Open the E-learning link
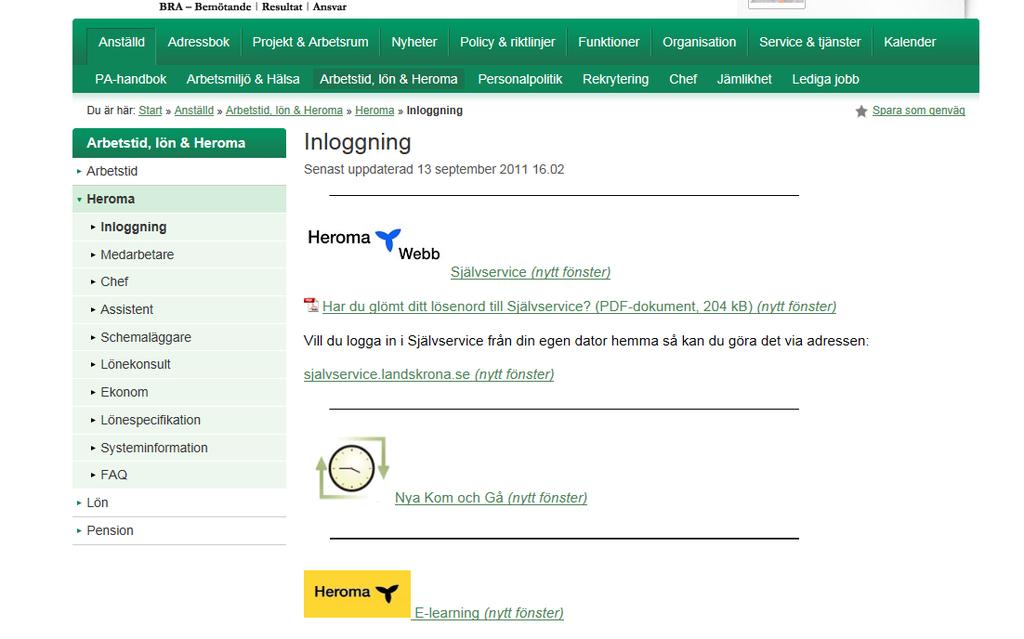The image size is (1024, 639). (488, 613)
